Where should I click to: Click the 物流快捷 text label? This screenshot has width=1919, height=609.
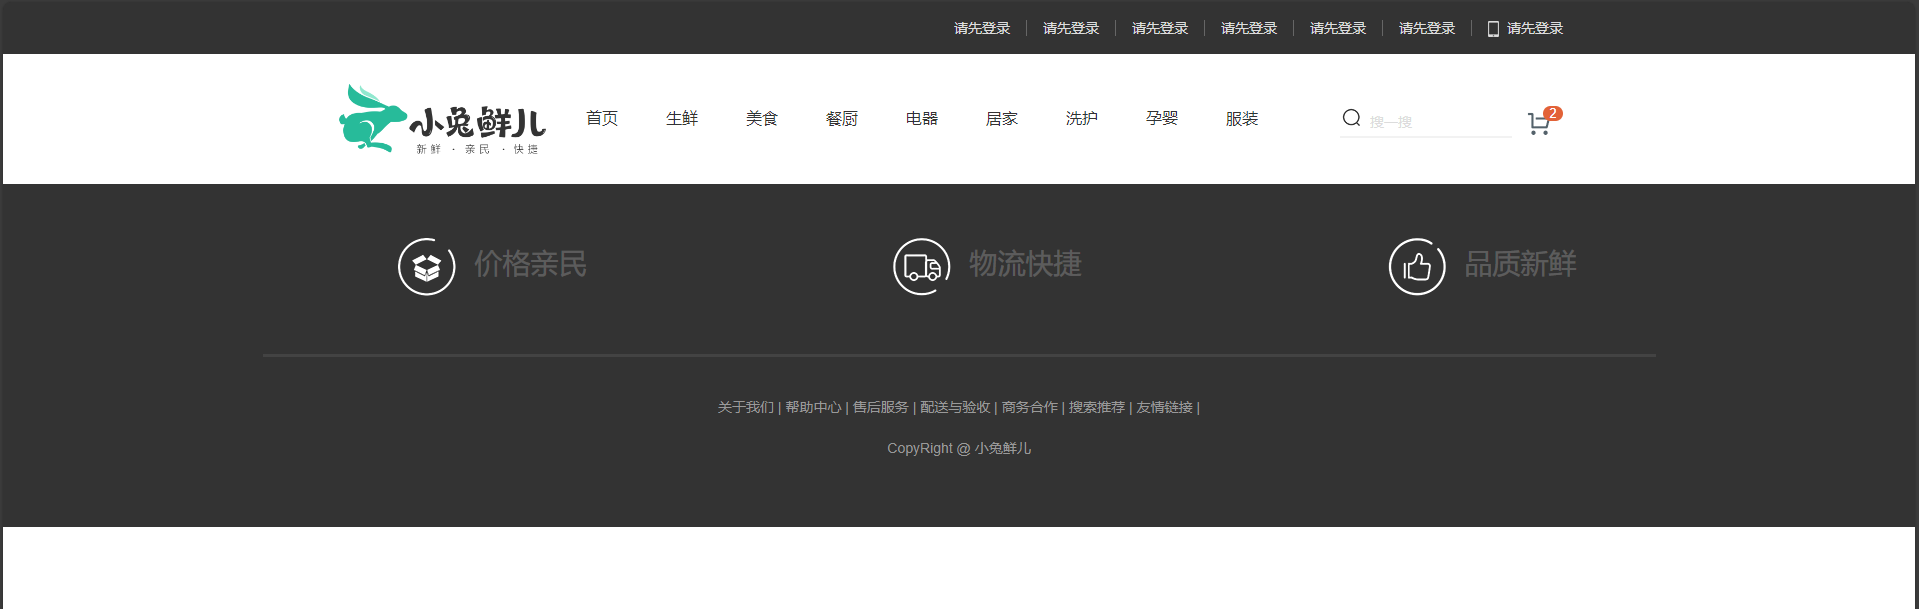coord(1025,264)
